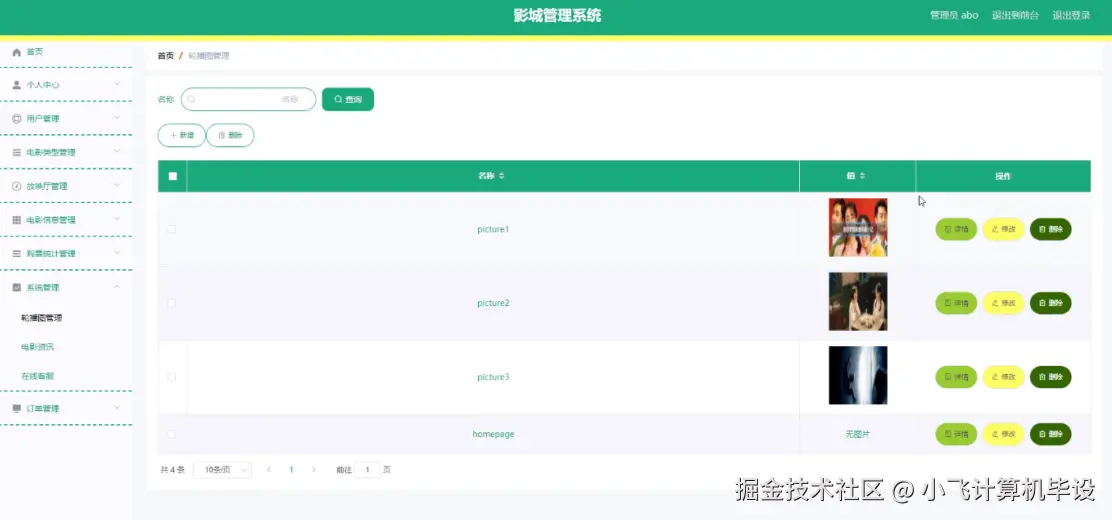Expand the 用户管理 menu chevron
Image resolution: width=1112 pixels, height=520 pixels.
coord(117,118)
